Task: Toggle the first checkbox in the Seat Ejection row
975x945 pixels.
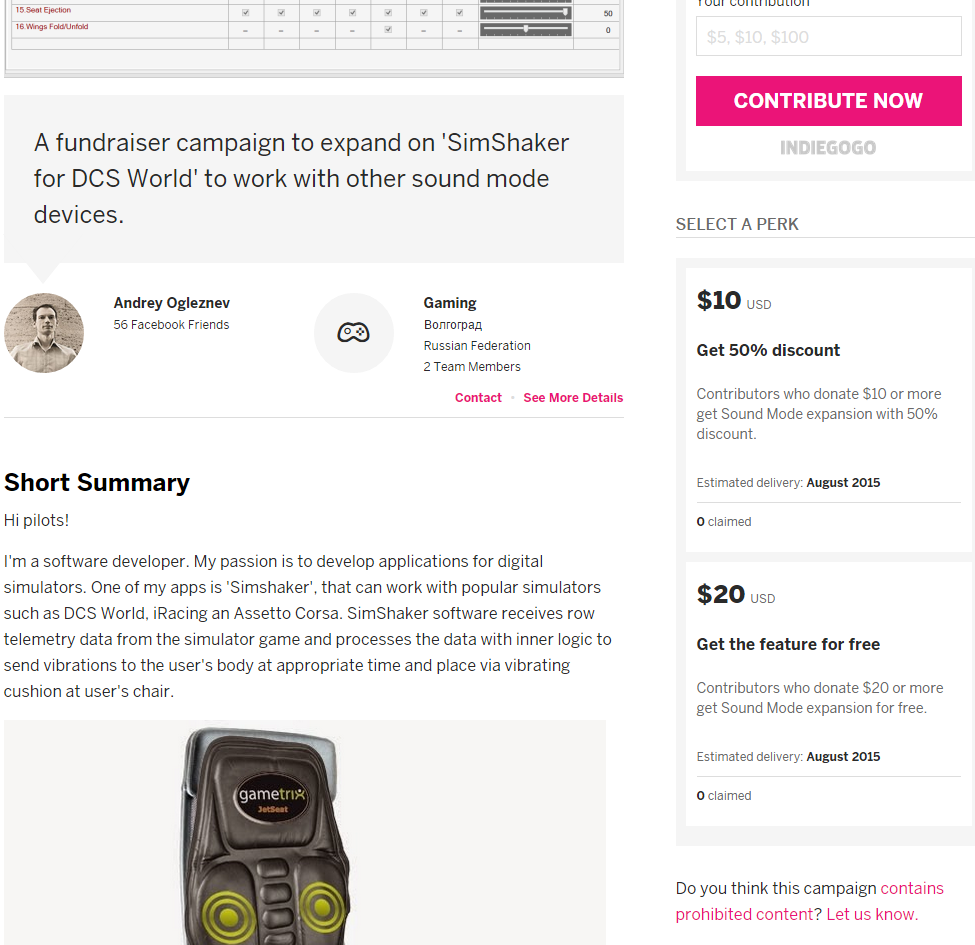Action: pyautogui.click(x=246, y=13)
